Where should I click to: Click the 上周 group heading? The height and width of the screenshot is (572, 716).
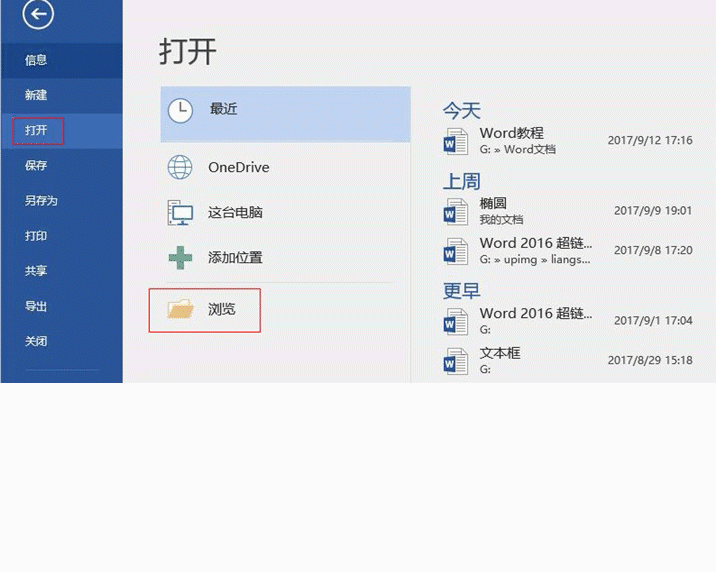point(462,182)
